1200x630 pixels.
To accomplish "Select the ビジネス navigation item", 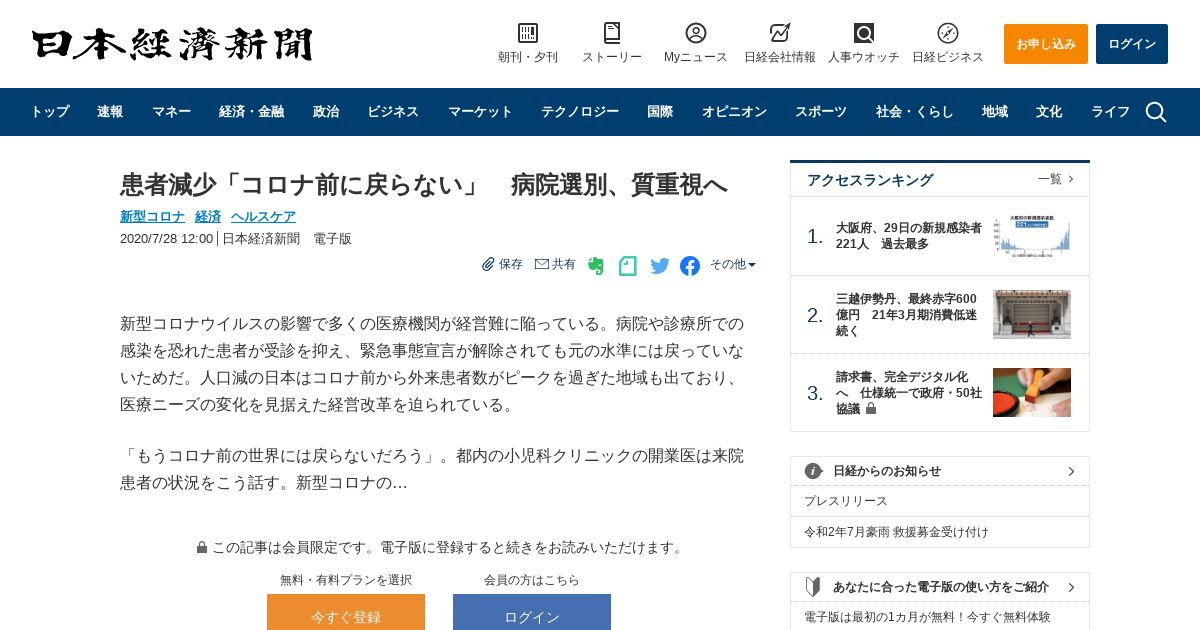I will tap(393, 112).
